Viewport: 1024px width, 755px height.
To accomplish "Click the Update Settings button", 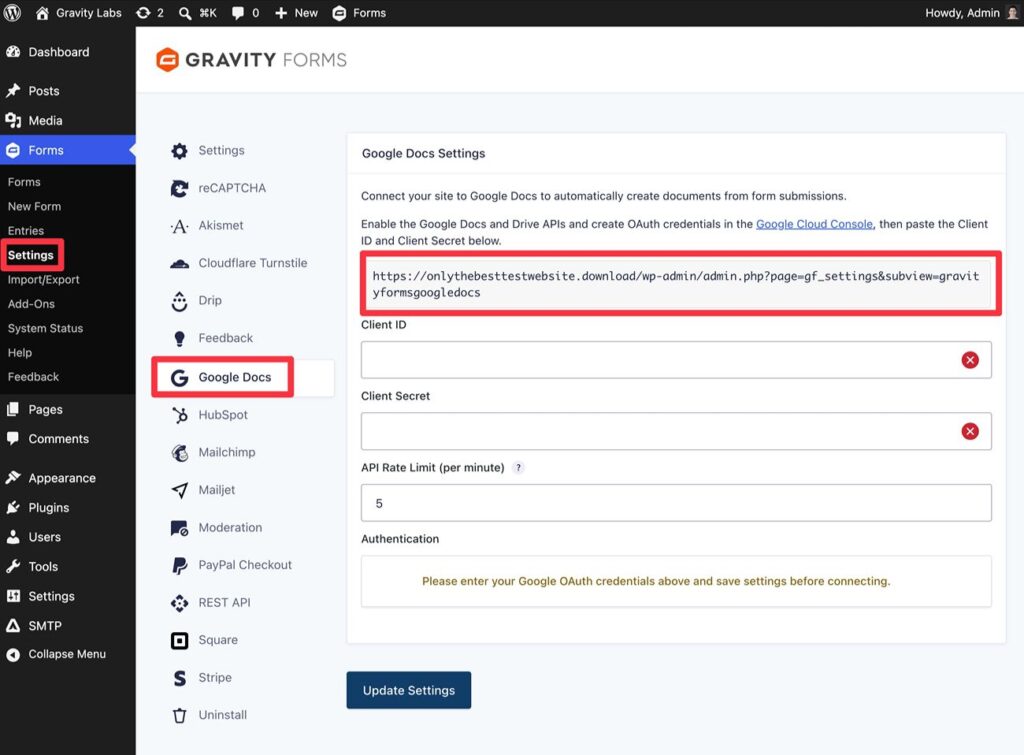I will coord(409,690).
